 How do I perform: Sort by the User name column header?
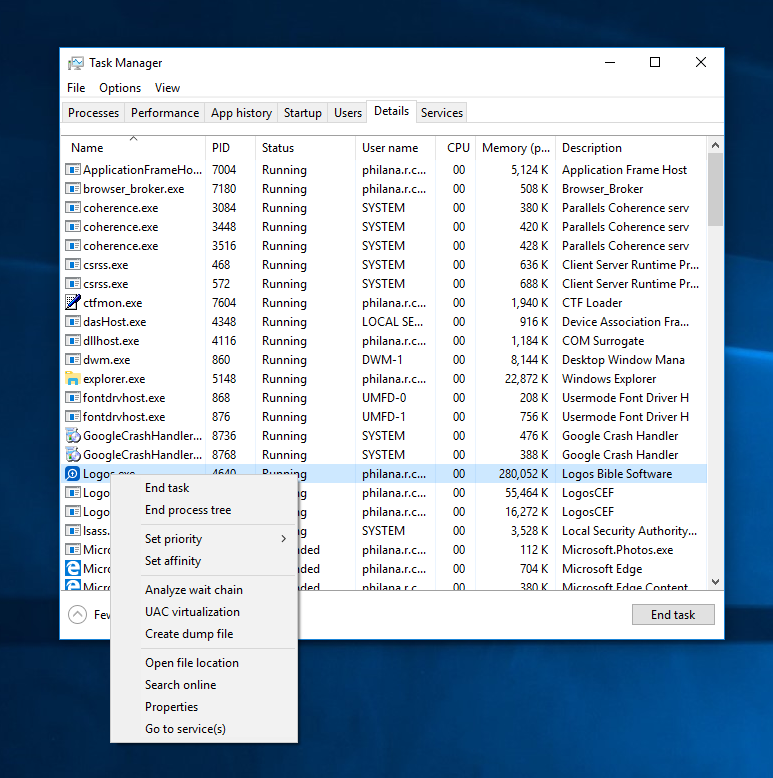coord(395,147)
